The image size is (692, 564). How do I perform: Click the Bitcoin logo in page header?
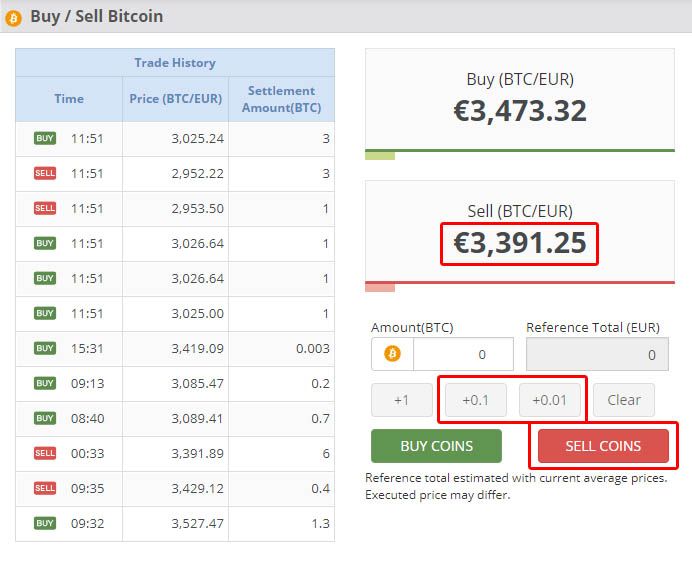coord(13,18)
